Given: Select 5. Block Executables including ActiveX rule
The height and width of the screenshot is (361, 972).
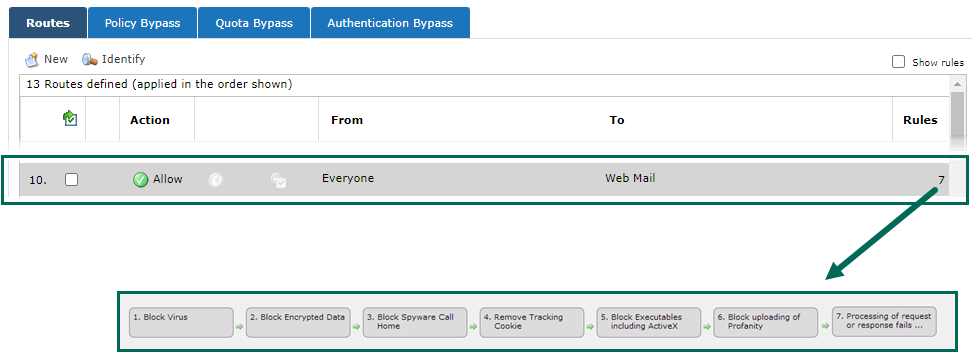Looking at the screenshot, I should (648, 323).
